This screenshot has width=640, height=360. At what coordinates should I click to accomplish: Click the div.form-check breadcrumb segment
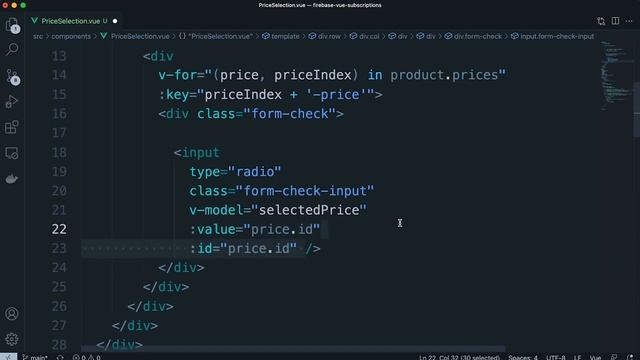click(x=473, y=36)
